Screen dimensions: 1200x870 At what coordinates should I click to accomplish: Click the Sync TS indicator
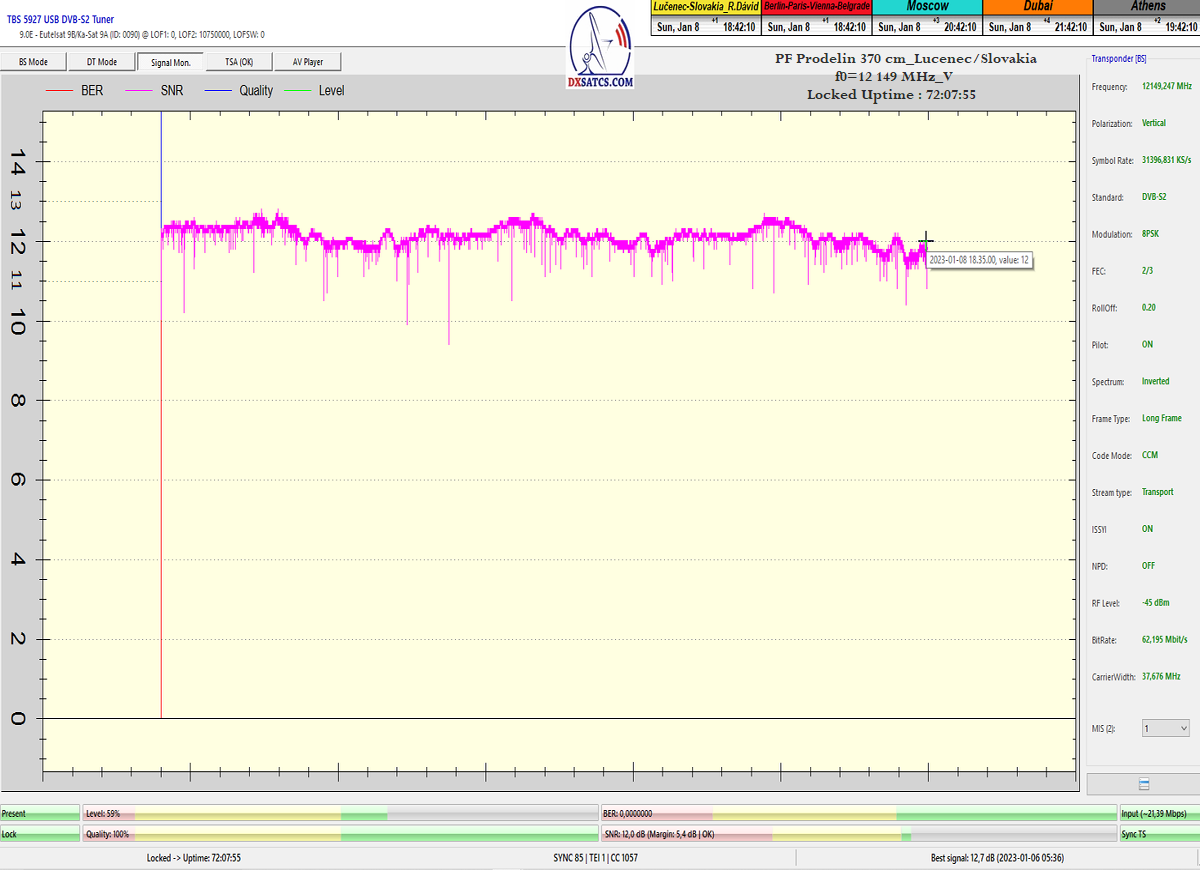point(1158,833)
